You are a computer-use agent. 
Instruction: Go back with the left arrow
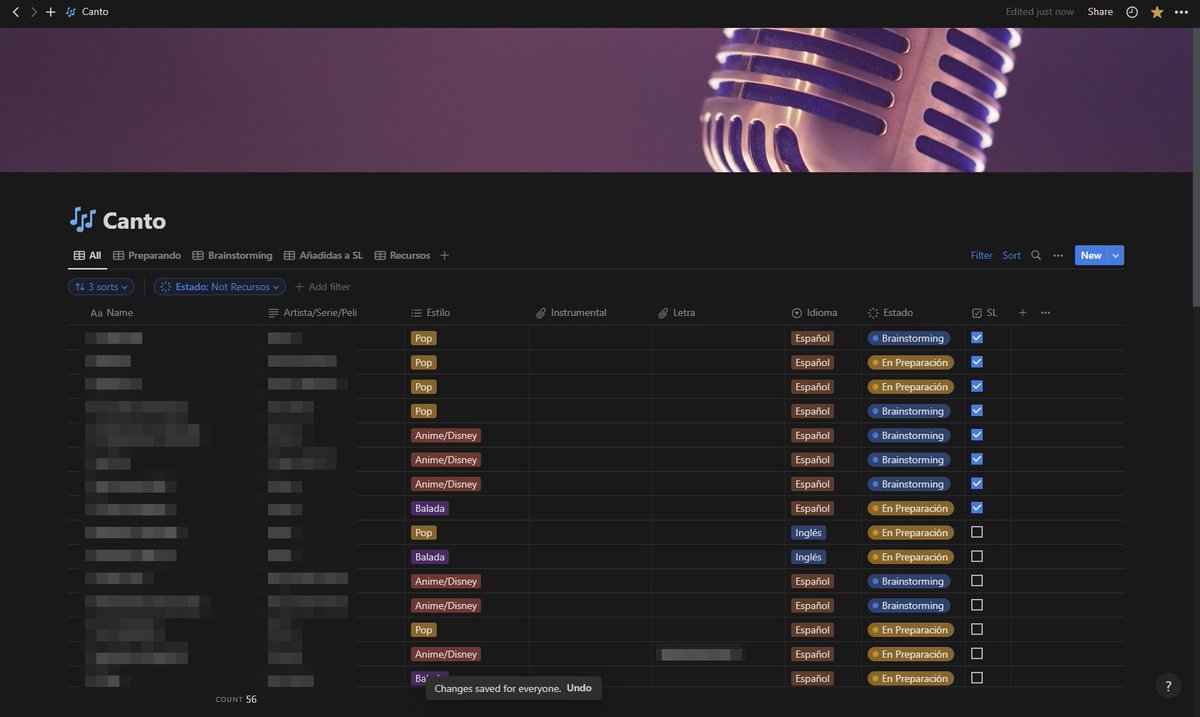pos(15,12)
